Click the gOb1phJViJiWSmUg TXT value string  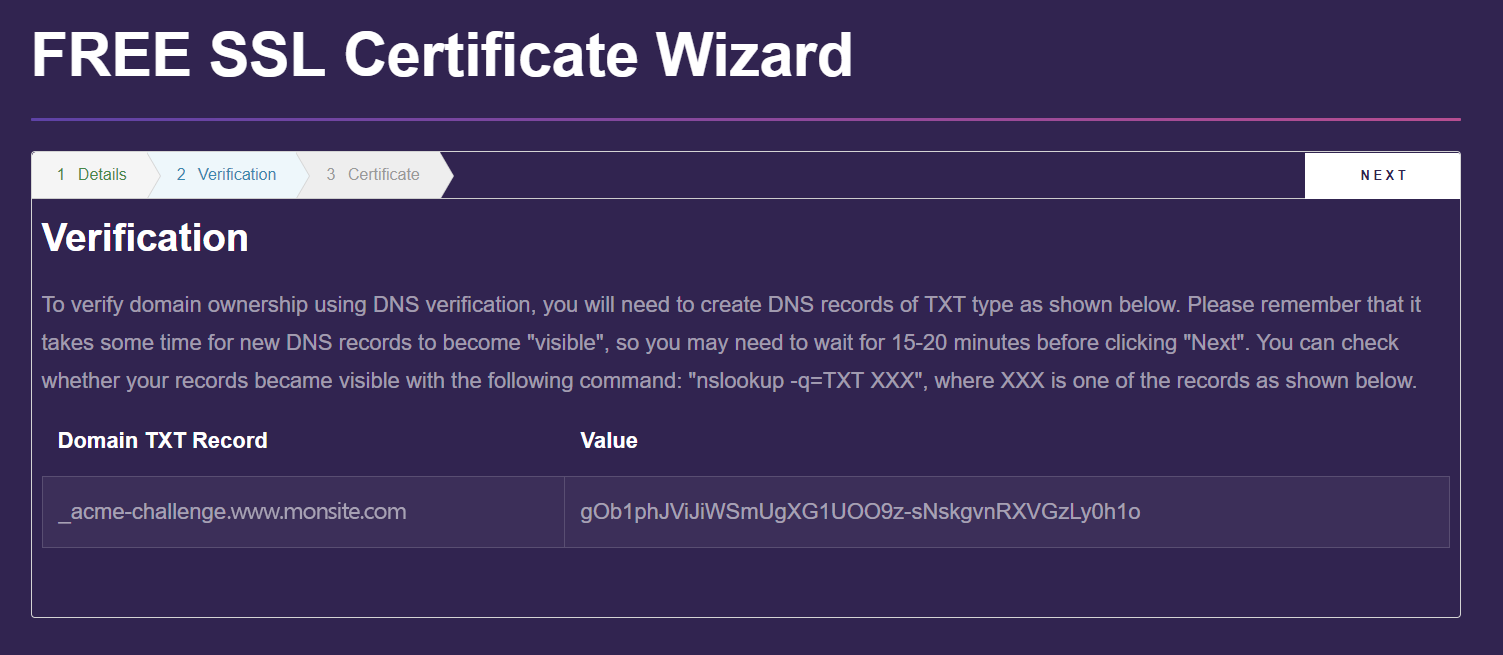point(860,512)
